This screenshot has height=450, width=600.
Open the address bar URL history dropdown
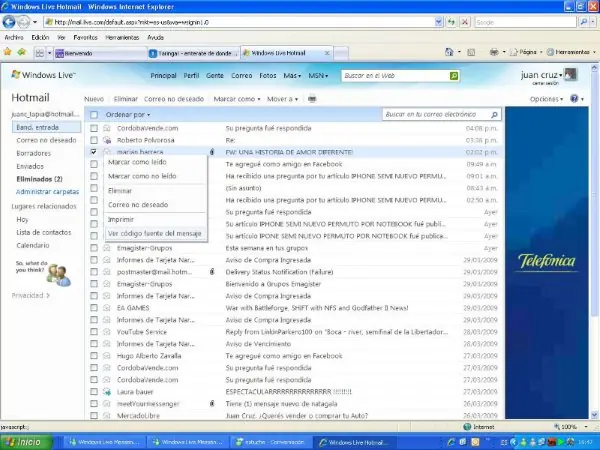point(439,22)
